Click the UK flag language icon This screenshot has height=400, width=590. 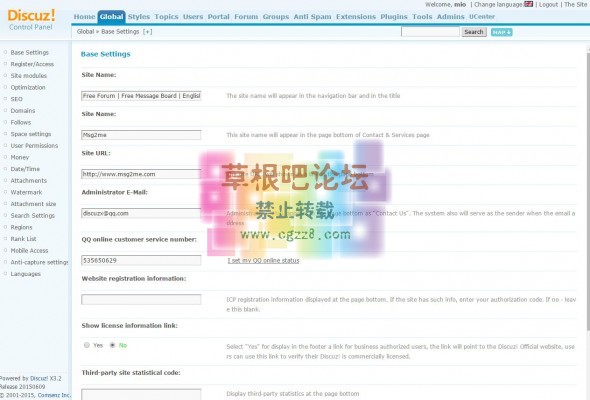click(x=529, y=4)
